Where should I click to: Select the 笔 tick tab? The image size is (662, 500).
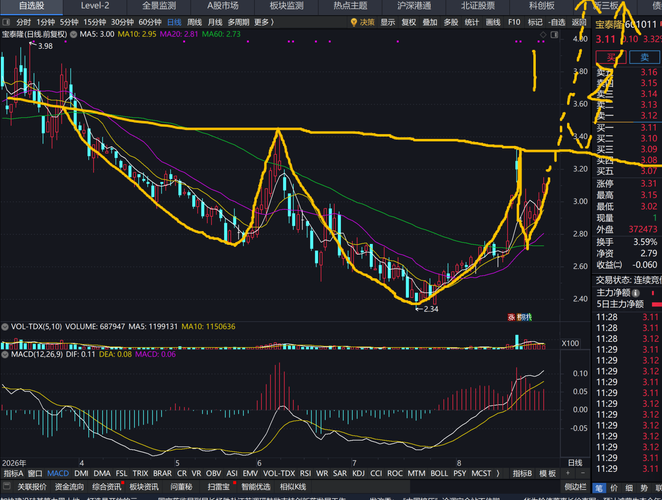(x=599, y=488)
